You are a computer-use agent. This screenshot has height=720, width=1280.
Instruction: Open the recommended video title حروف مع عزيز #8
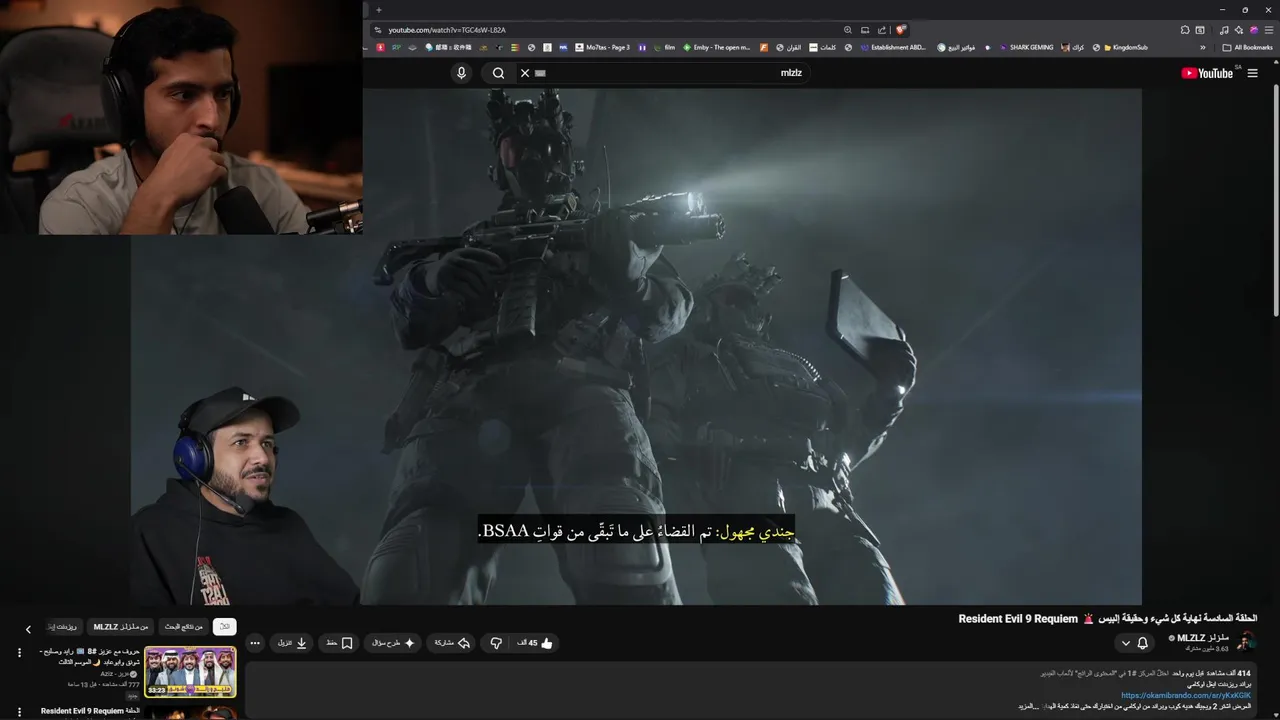[x=89, y=656]
